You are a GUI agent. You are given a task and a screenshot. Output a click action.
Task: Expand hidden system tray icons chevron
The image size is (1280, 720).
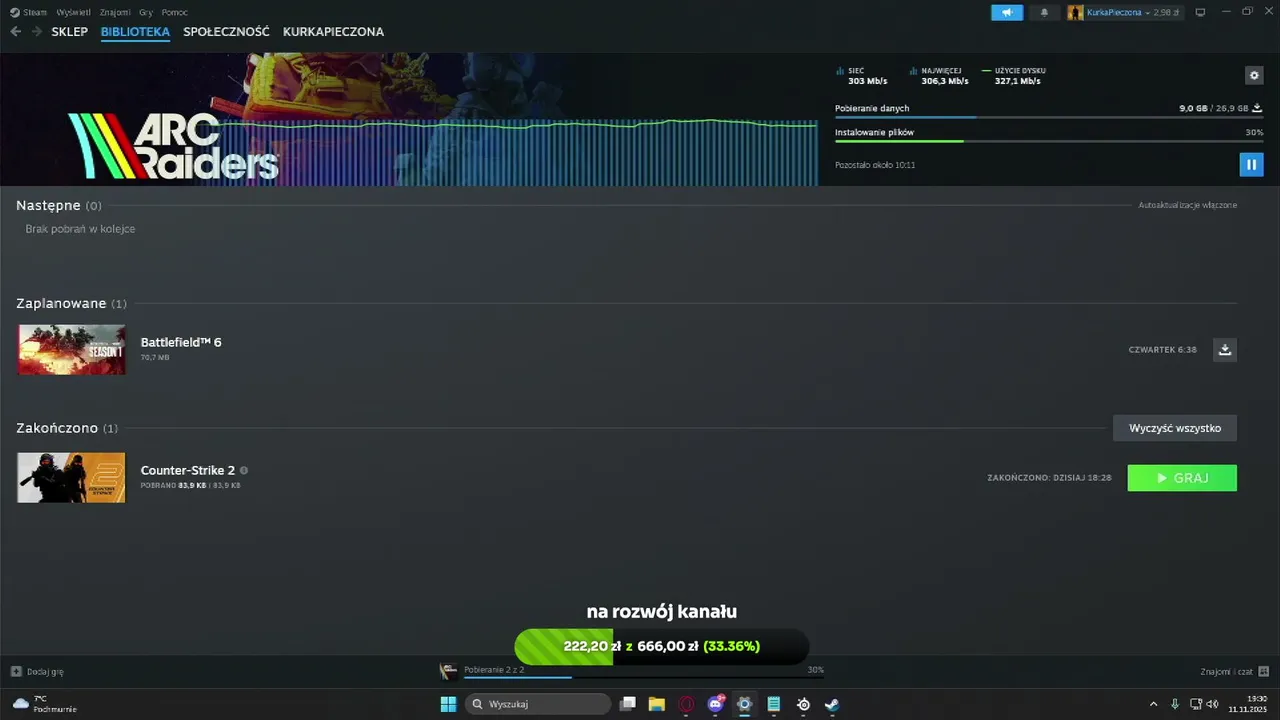coord(1153,704)
